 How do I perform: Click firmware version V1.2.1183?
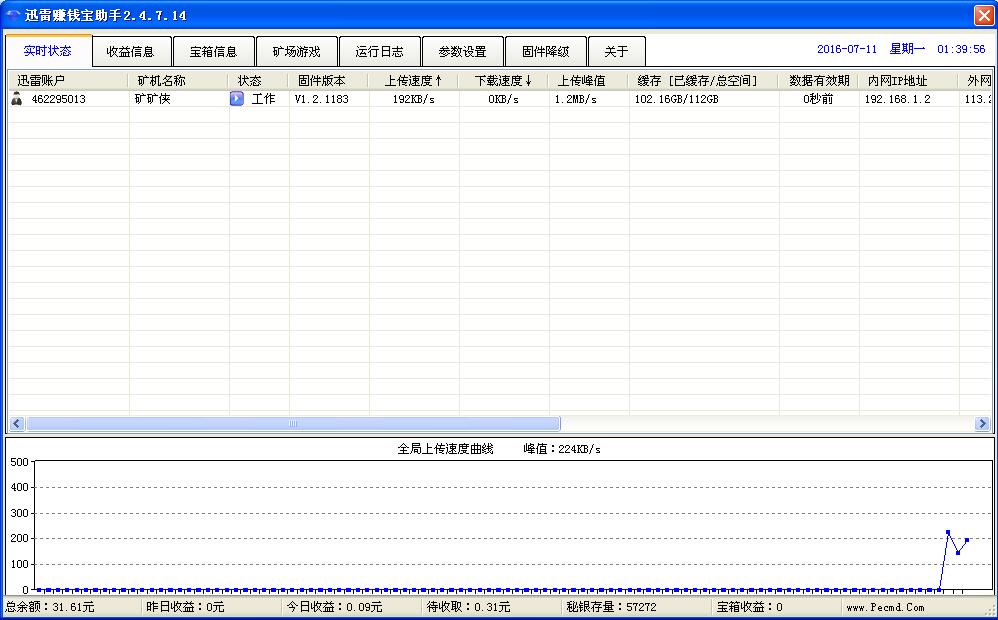[321, 99]
